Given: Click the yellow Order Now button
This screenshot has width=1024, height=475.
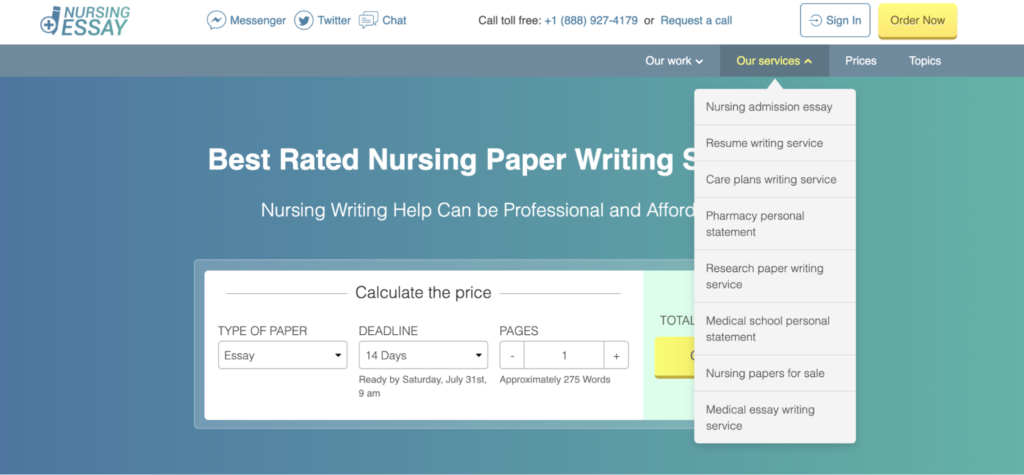Looking at the screenshot, I should click(918, 20).
